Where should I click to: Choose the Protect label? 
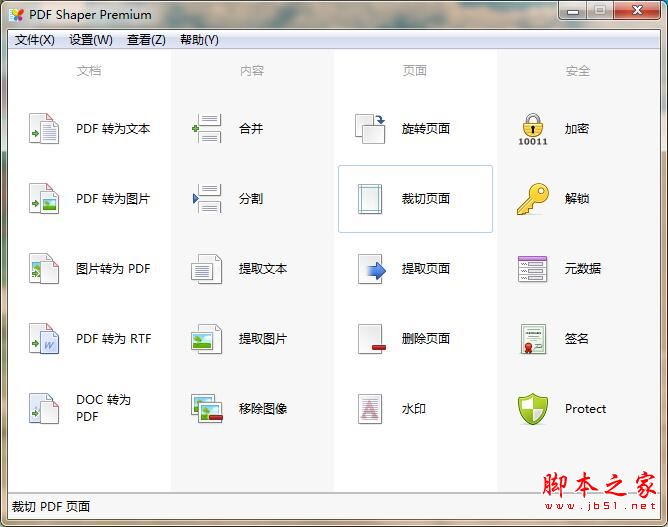(x=585, y=409)
